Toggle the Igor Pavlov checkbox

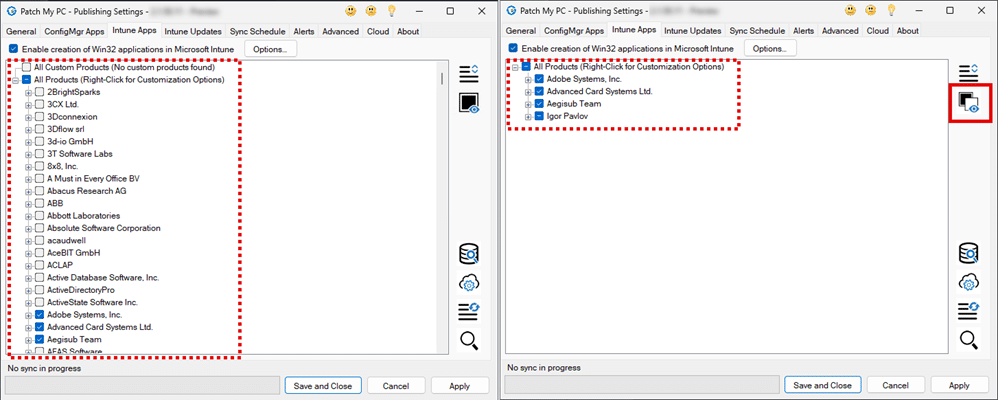pyautogui.click(x=539, y=116)
